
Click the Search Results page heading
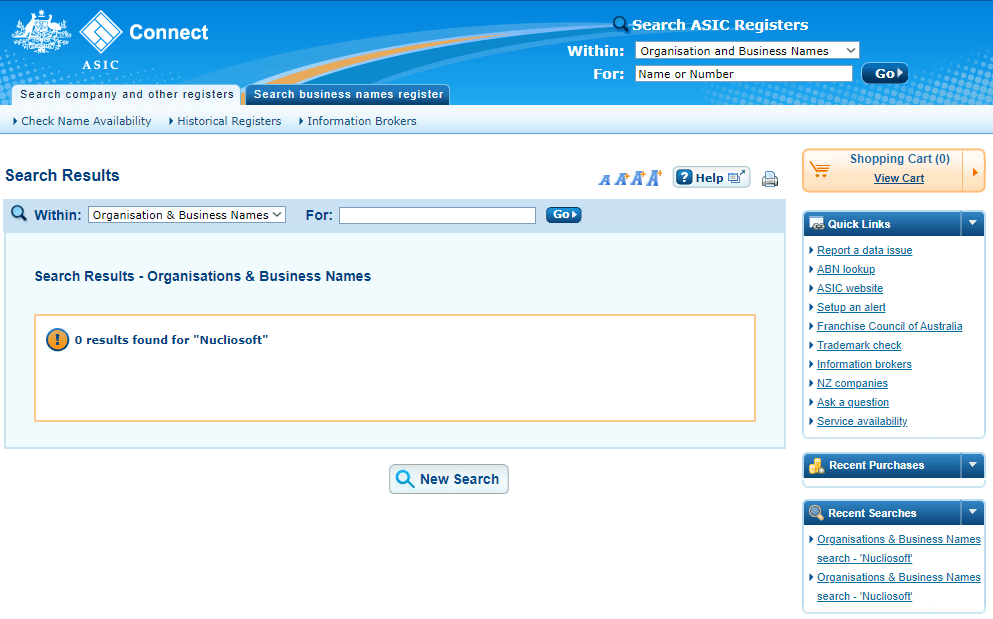tap(62, 175)
